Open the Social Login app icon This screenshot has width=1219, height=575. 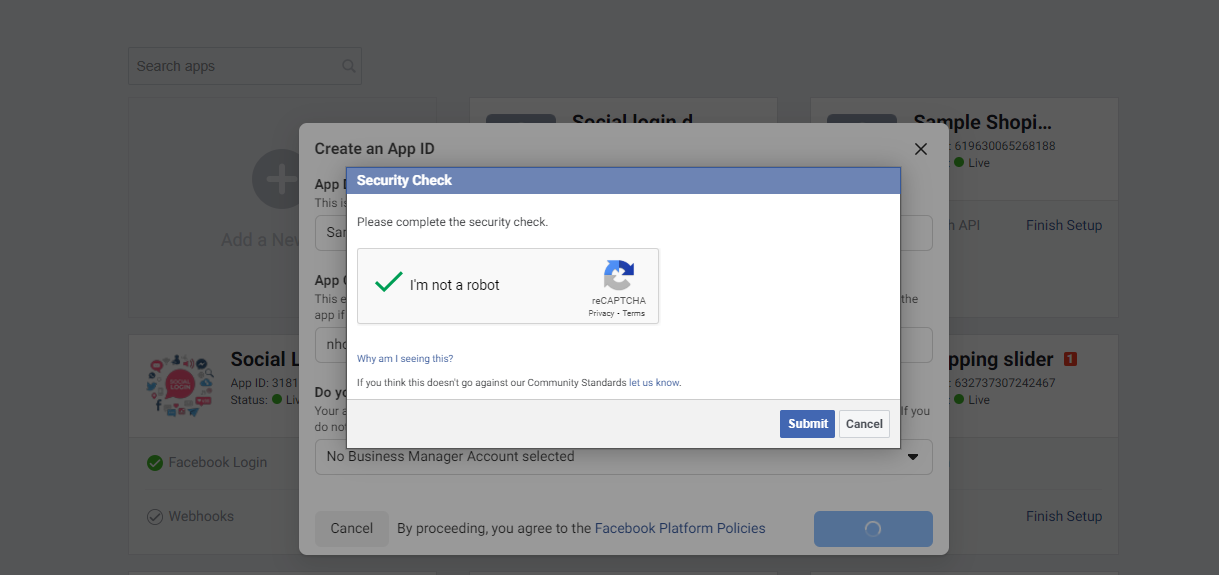(x=179, y=383)
